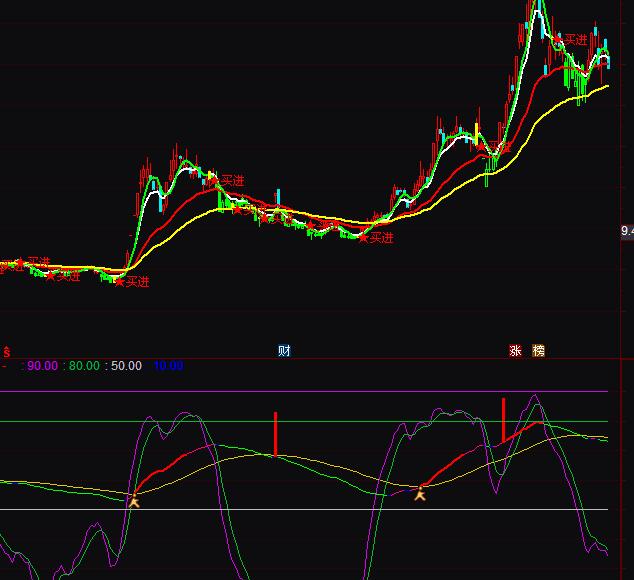The image size is (634, 580).
Task: Click the first red vertical signal bar in oscillator
Action: 275,433
